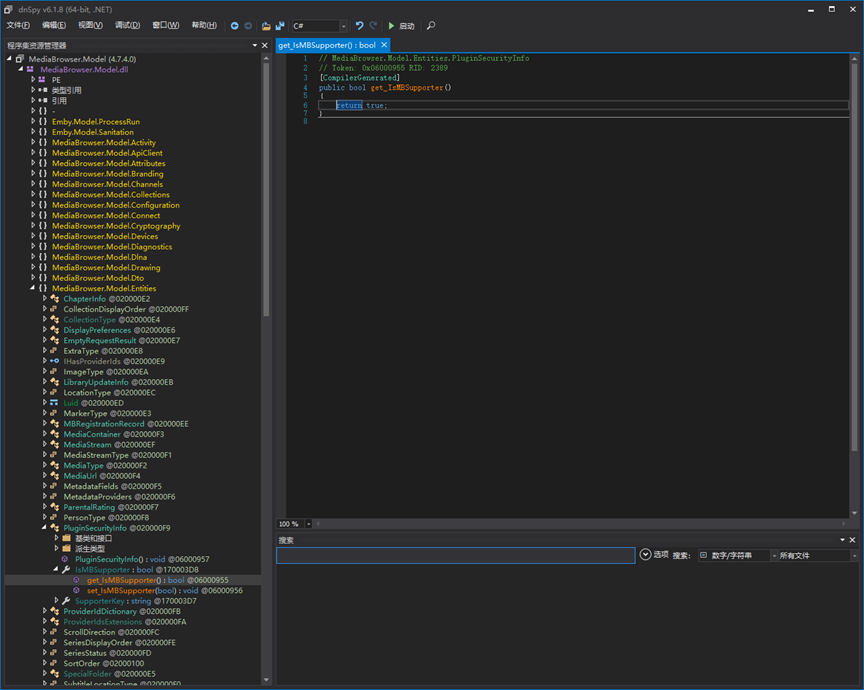Click the search magnifier icon in toolbar

431,26
